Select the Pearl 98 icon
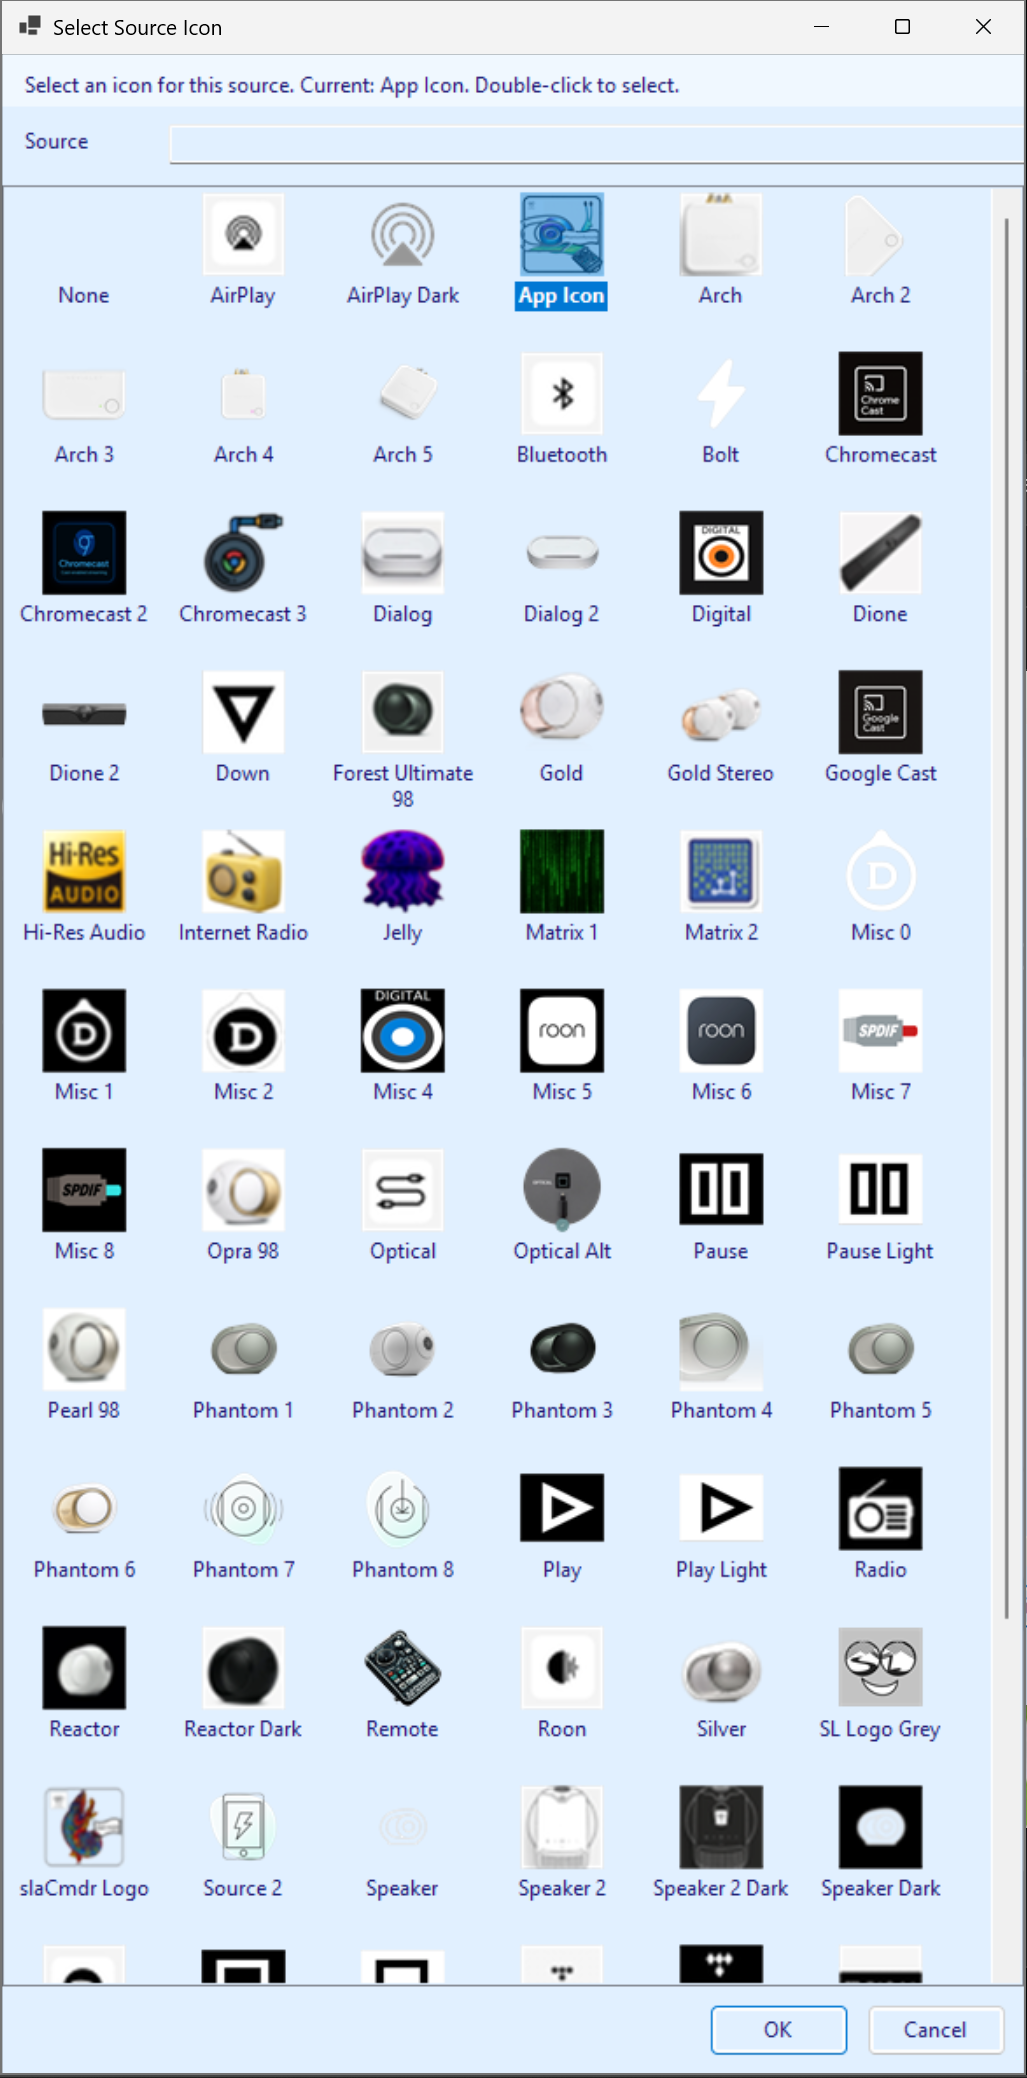This screenshot has width=1027, height=2078. coord(84,1349)
